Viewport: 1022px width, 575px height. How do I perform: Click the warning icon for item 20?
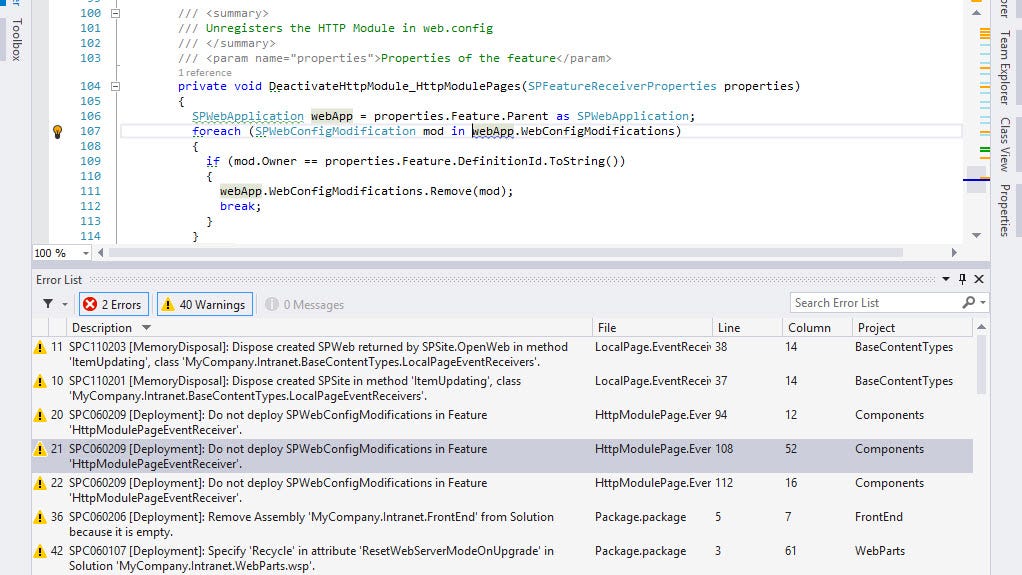(40, 415)
